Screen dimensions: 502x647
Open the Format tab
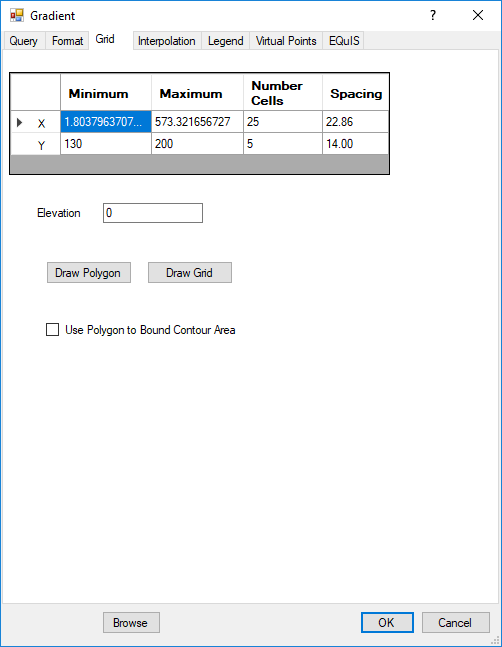(x=67, y=41)
